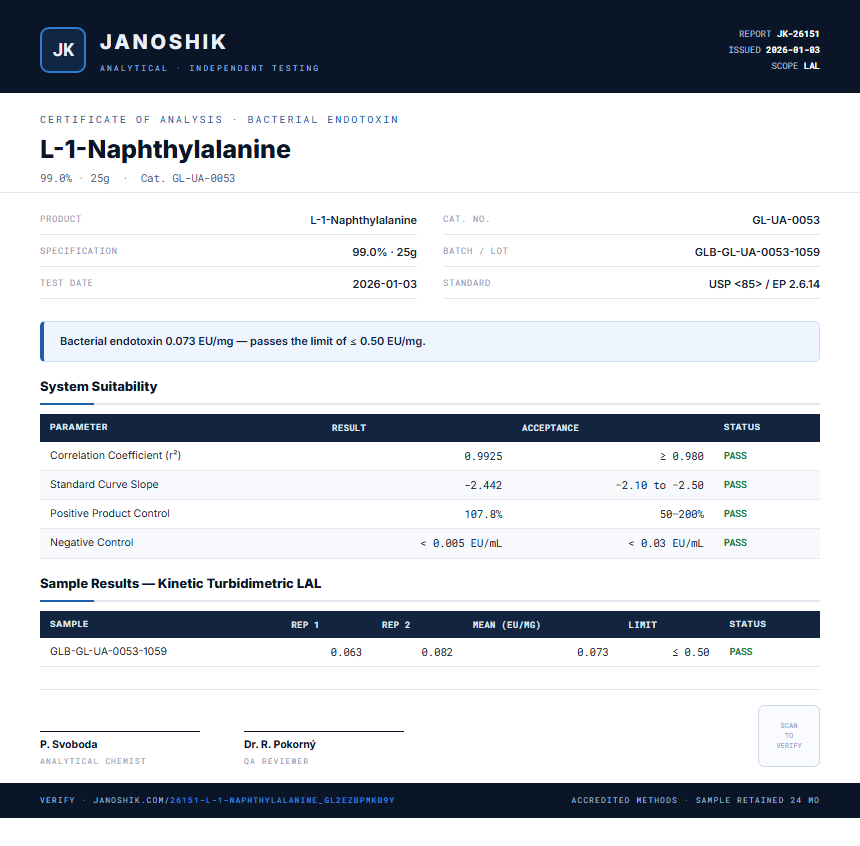Select the JANOSHIK brand title
This screenshot has height=846, width=860.
pyautogui.click(x=163, y=42)
